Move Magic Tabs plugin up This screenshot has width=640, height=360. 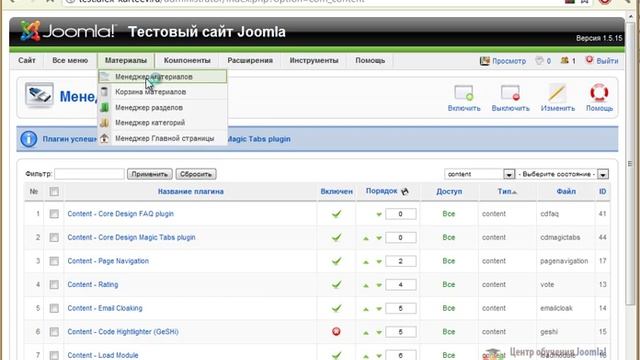point(366,238)
